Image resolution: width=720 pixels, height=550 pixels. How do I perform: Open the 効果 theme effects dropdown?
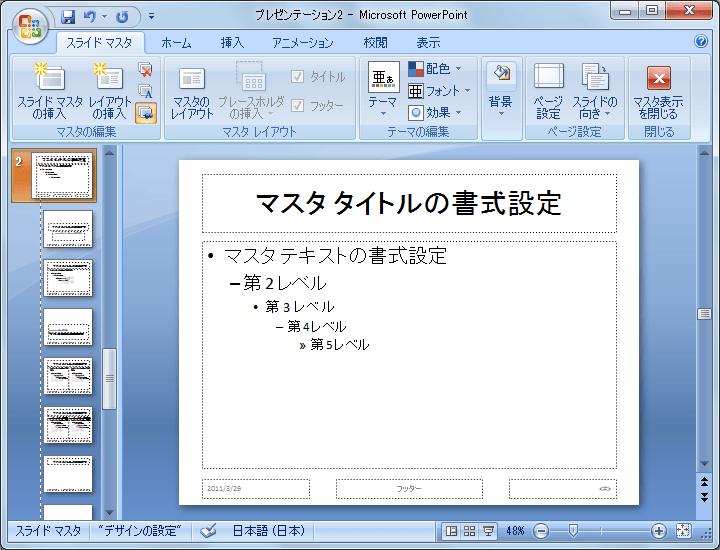coord(434,112)
